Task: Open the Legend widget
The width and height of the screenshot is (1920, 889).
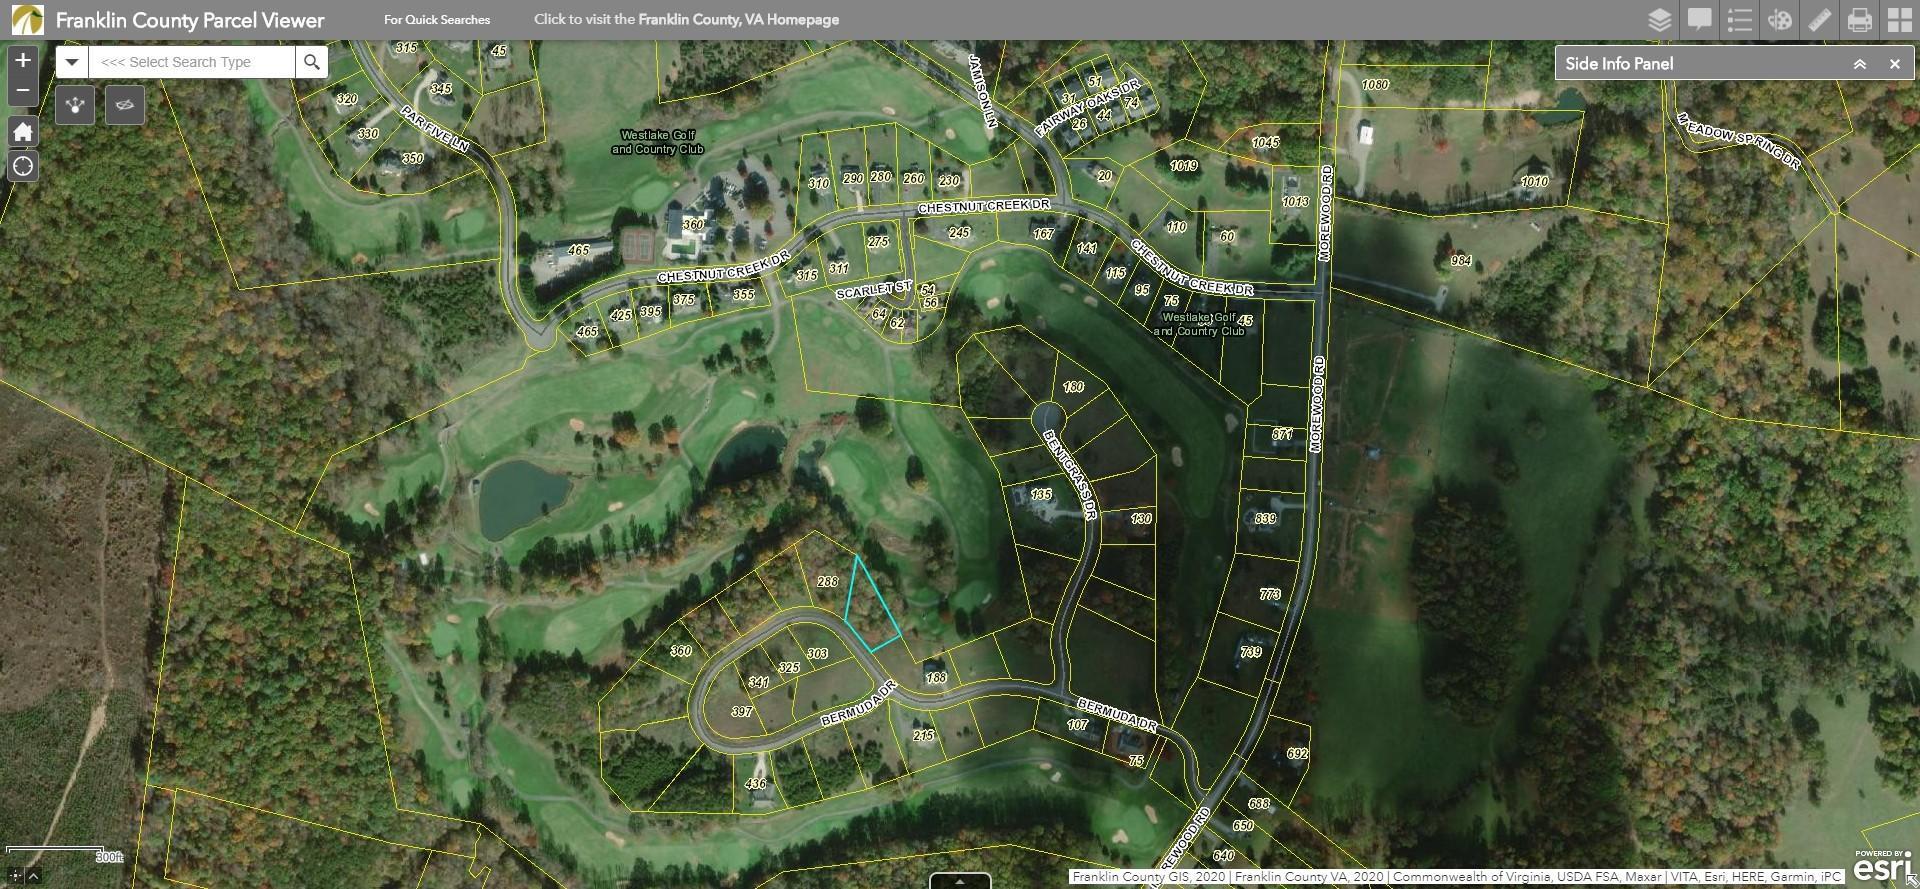Action: [x=1740, y=20]
